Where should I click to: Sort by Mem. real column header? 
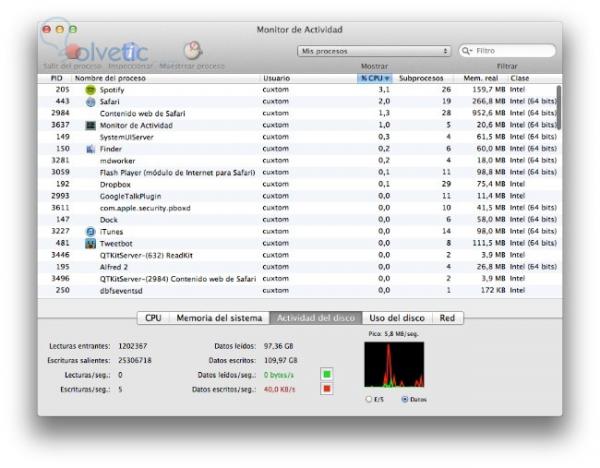coord(481,78)
